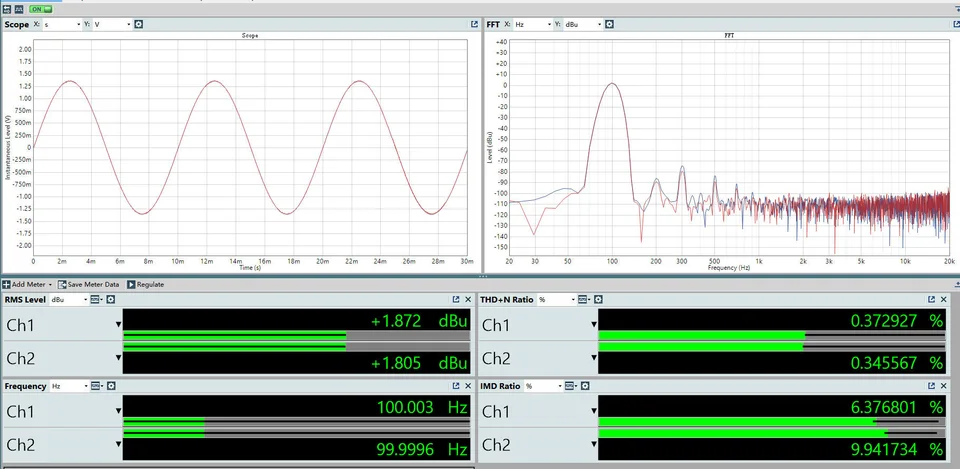This screenshot has width=960, height=469.
Task: Pop out the RMS Level meter
Action: [456, 299]
